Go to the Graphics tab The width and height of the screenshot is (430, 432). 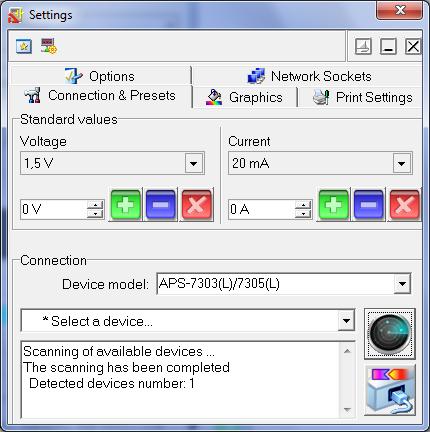coord(244,97)
